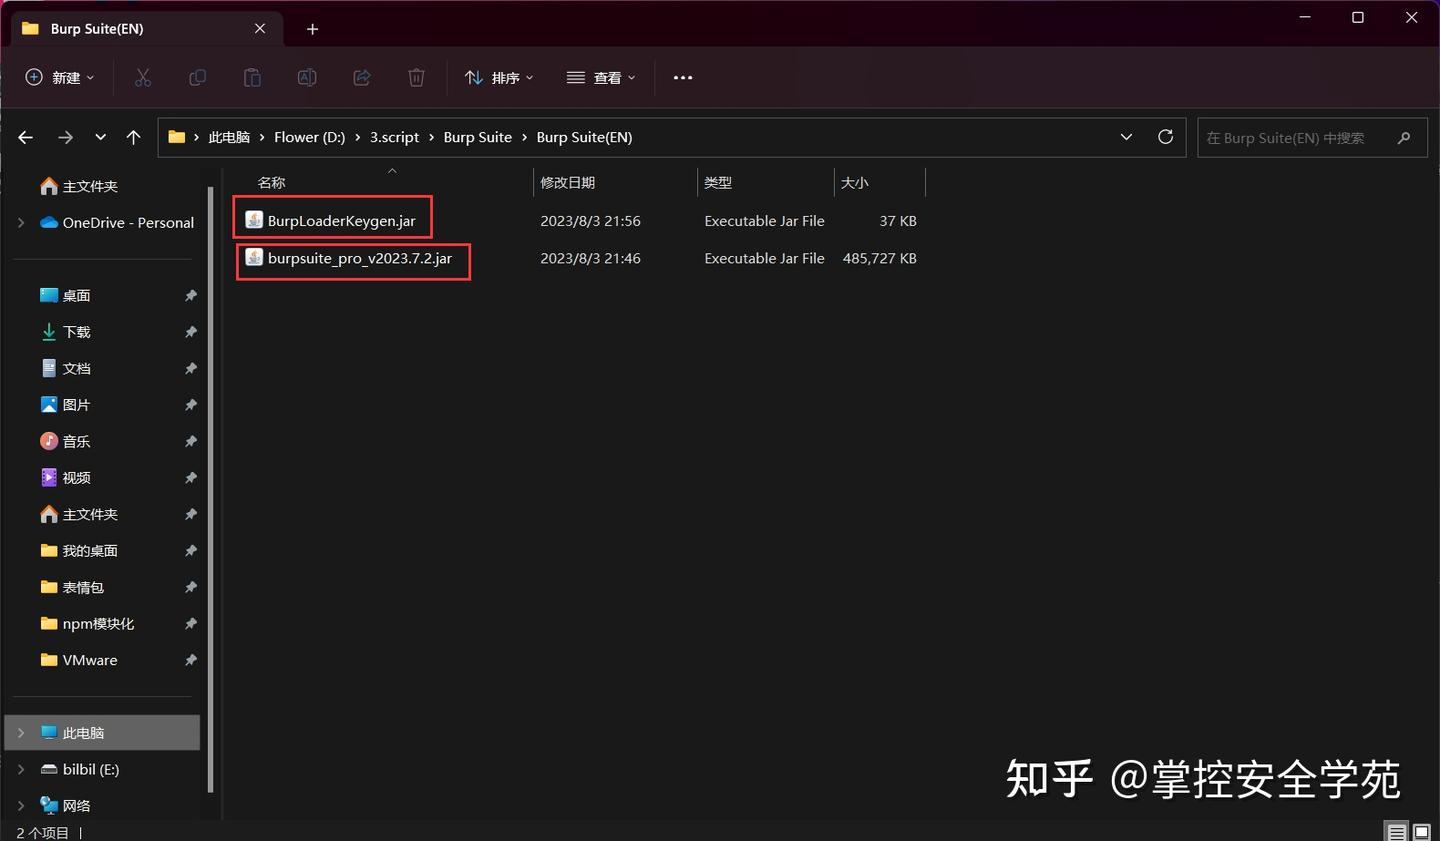
Task: Go forward with the right arrow
Action: (65, 137)
